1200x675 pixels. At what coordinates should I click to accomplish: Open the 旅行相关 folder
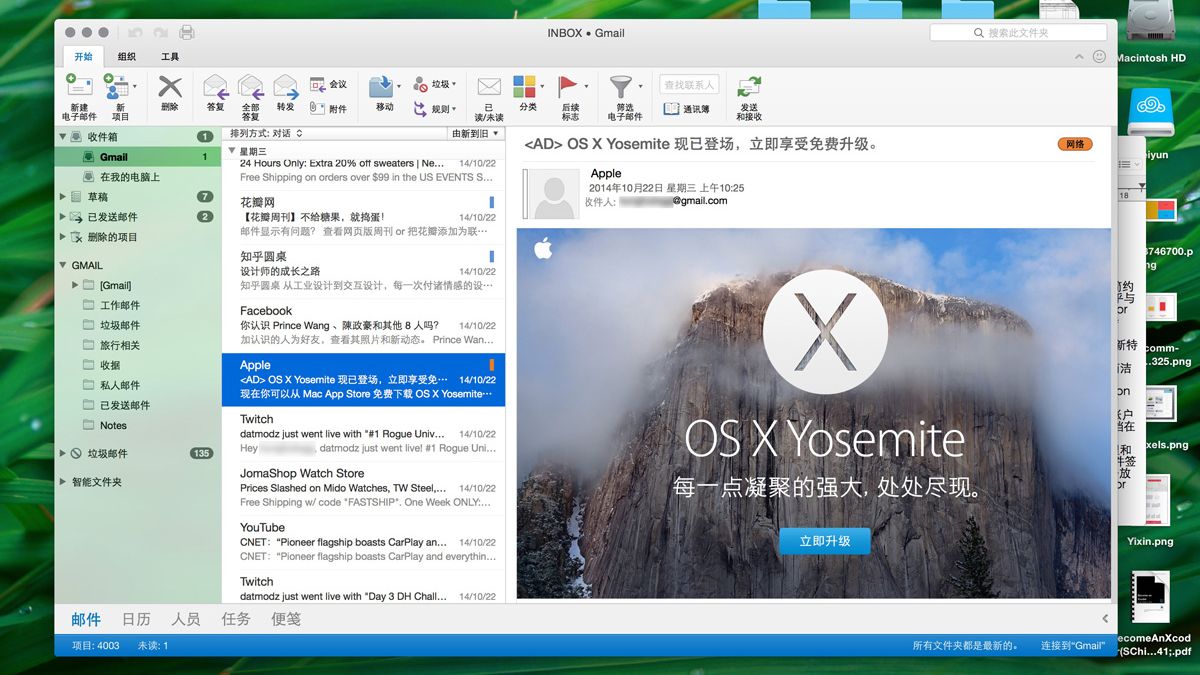click(x=137, y=345)
